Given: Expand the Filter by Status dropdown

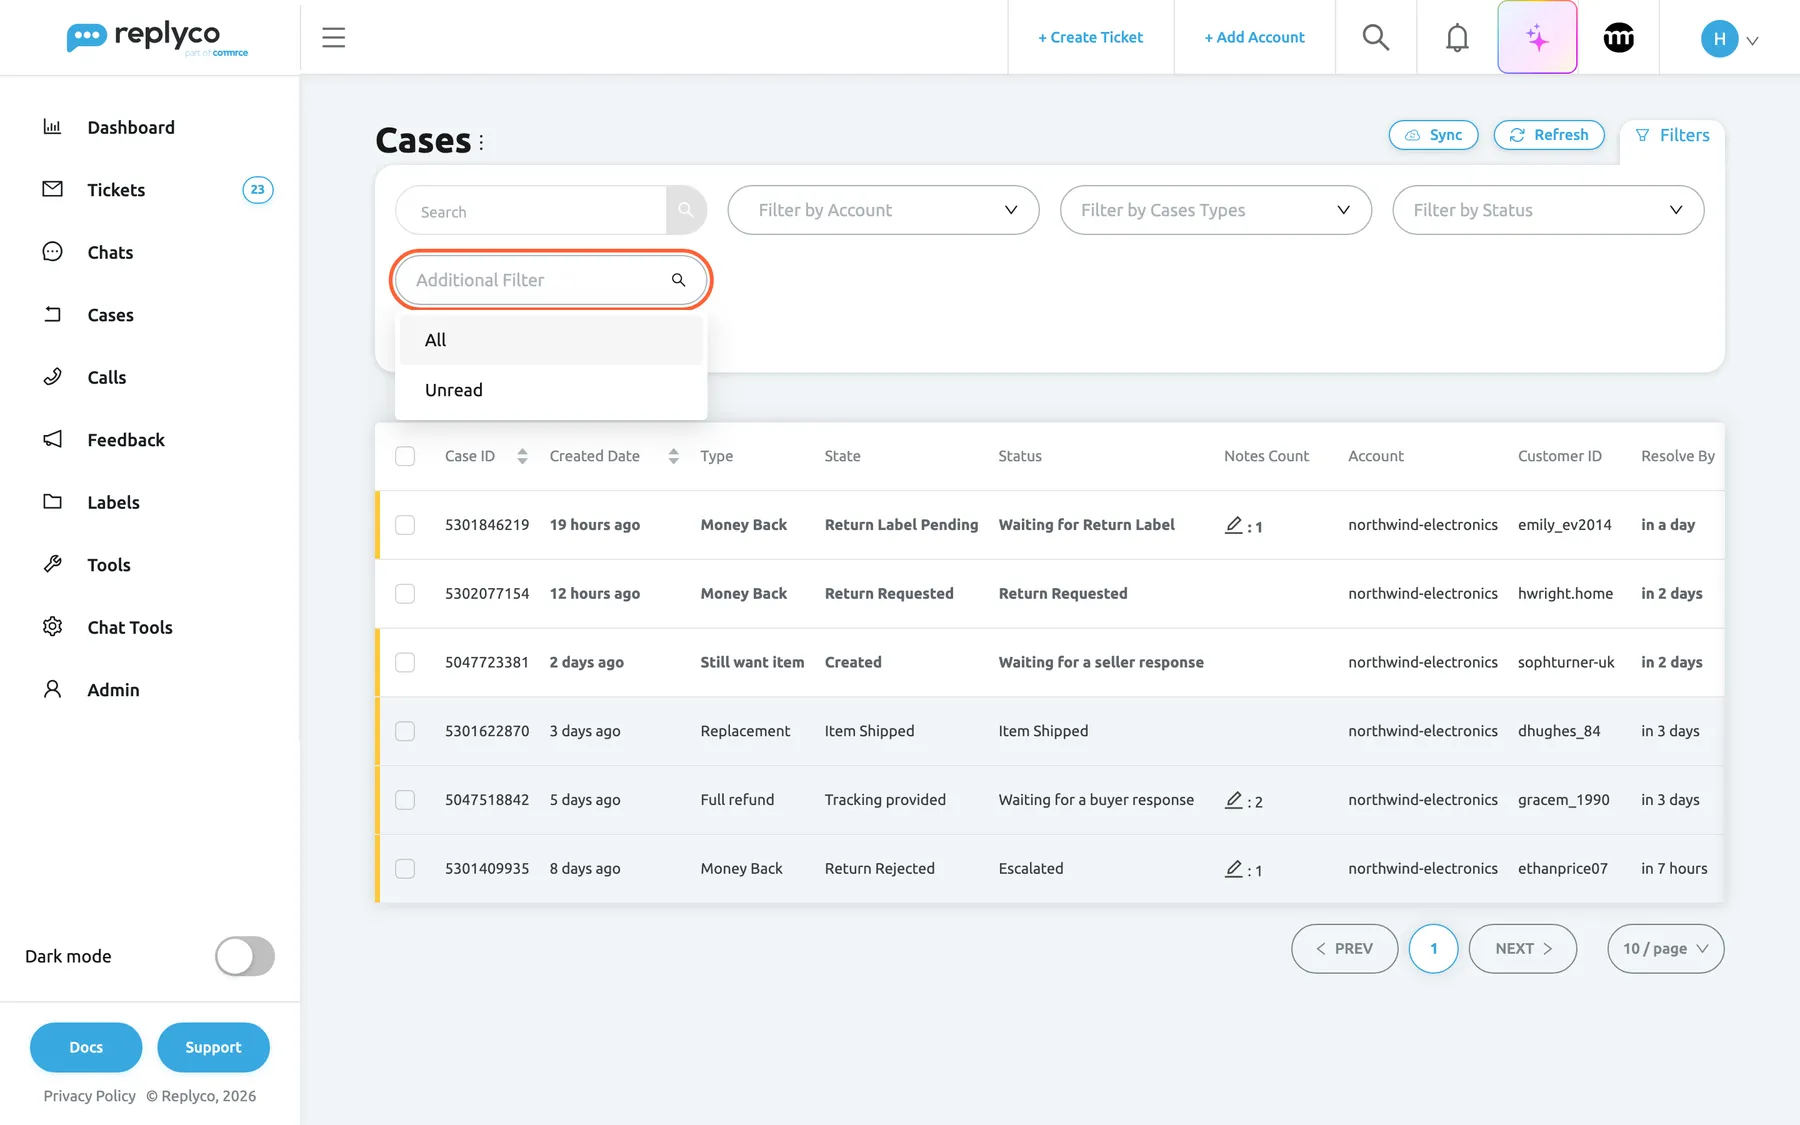Looking at the screenshot, I should 1548,210.
